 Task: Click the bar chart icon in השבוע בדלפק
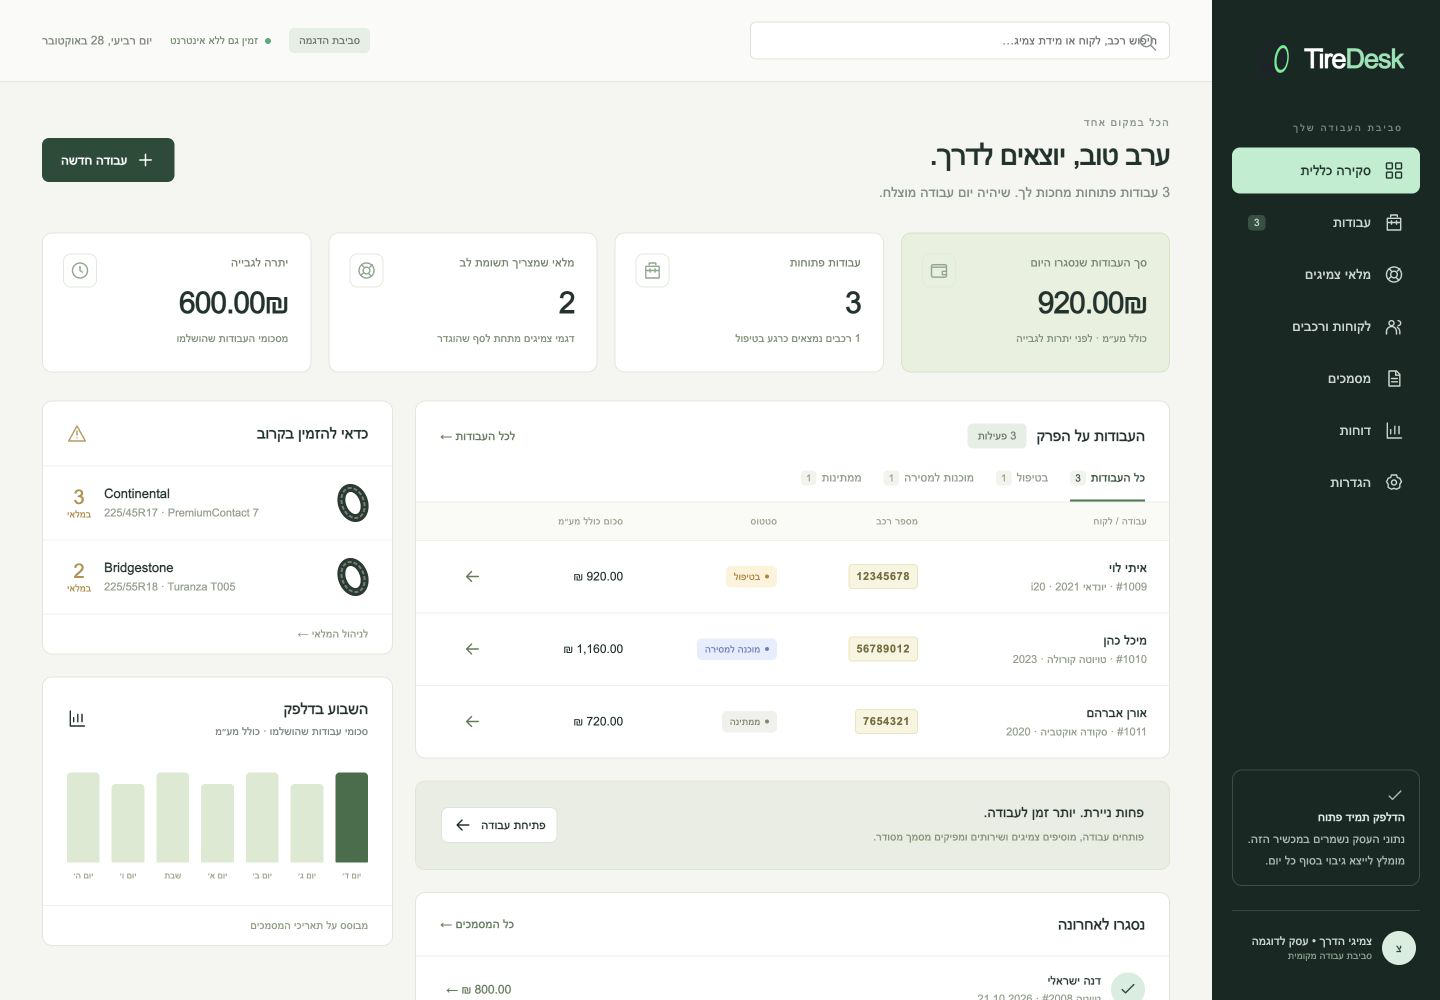click(77, 718)
